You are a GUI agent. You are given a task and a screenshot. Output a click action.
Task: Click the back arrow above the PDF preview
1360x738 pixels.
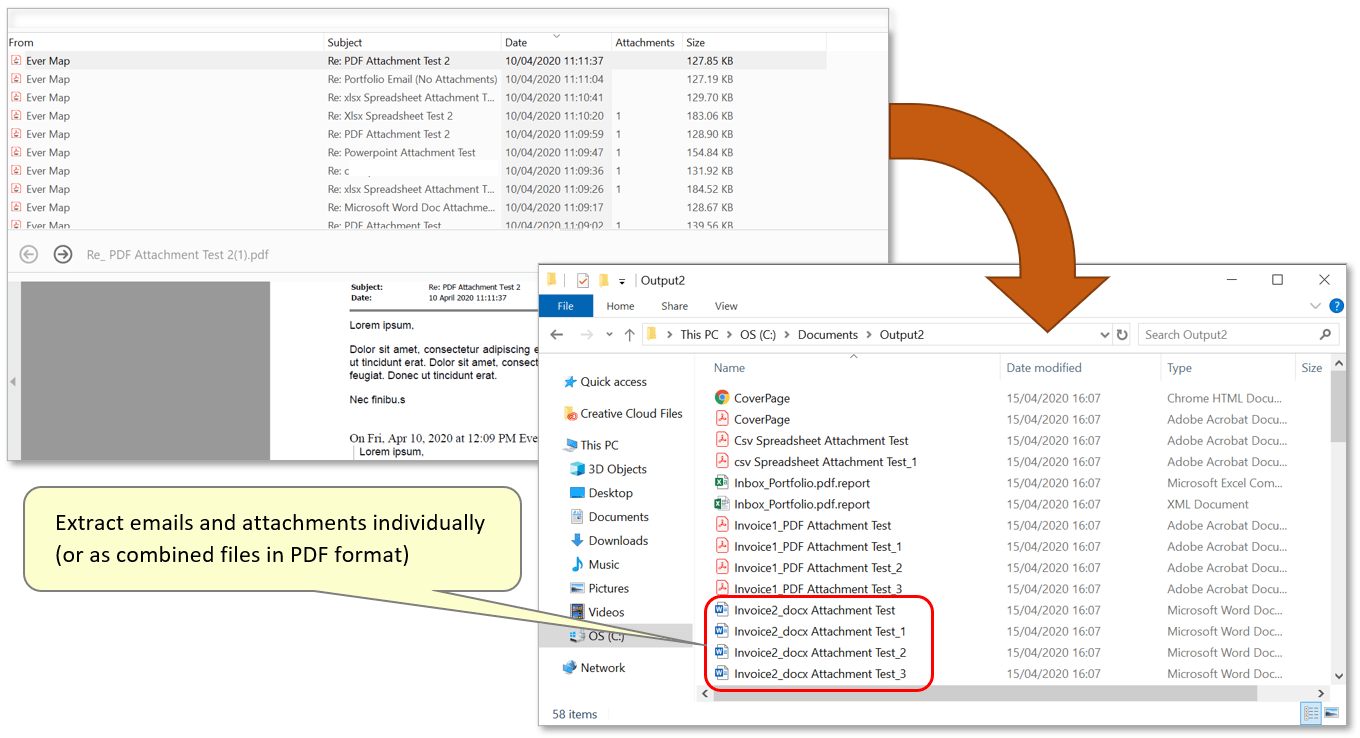pyautogui.click(x=28, y=254)
